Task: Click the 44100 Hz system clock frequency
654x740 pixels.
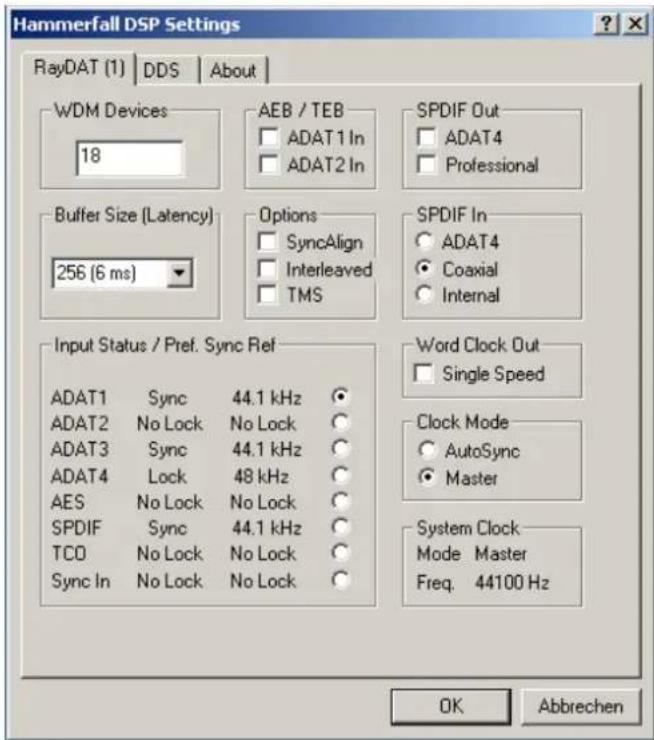Action: pyautogui.click(x=512, y=582)
